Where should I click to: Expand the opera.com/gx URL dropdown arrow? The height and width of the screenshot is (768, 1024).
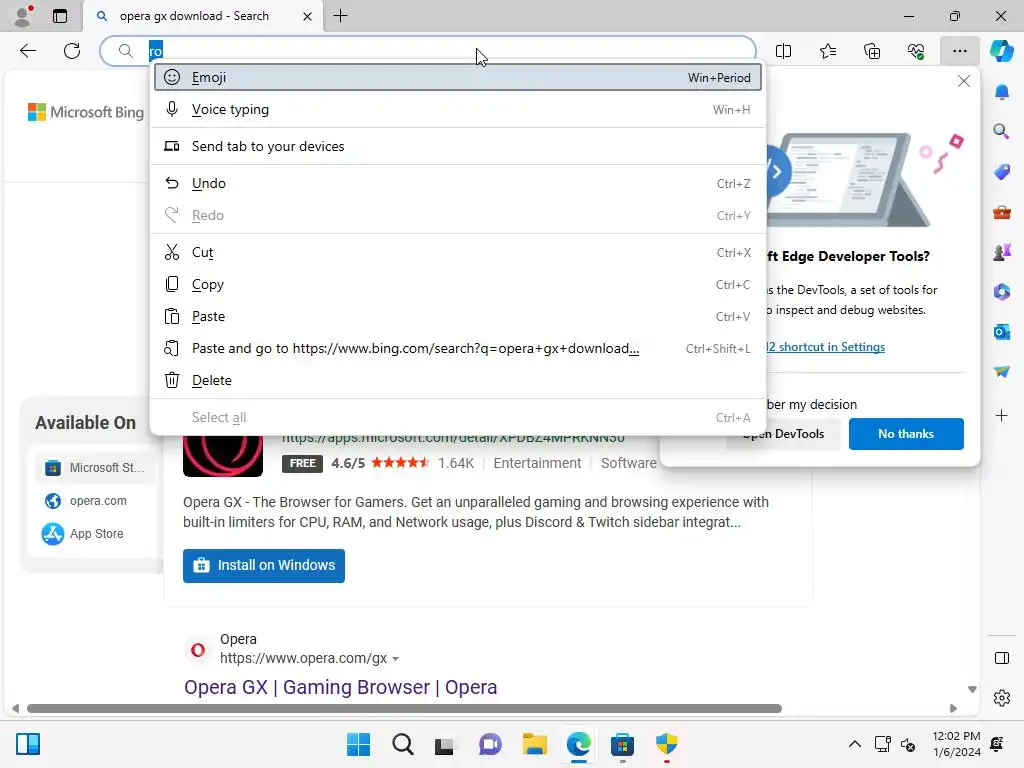click(395, 659)
